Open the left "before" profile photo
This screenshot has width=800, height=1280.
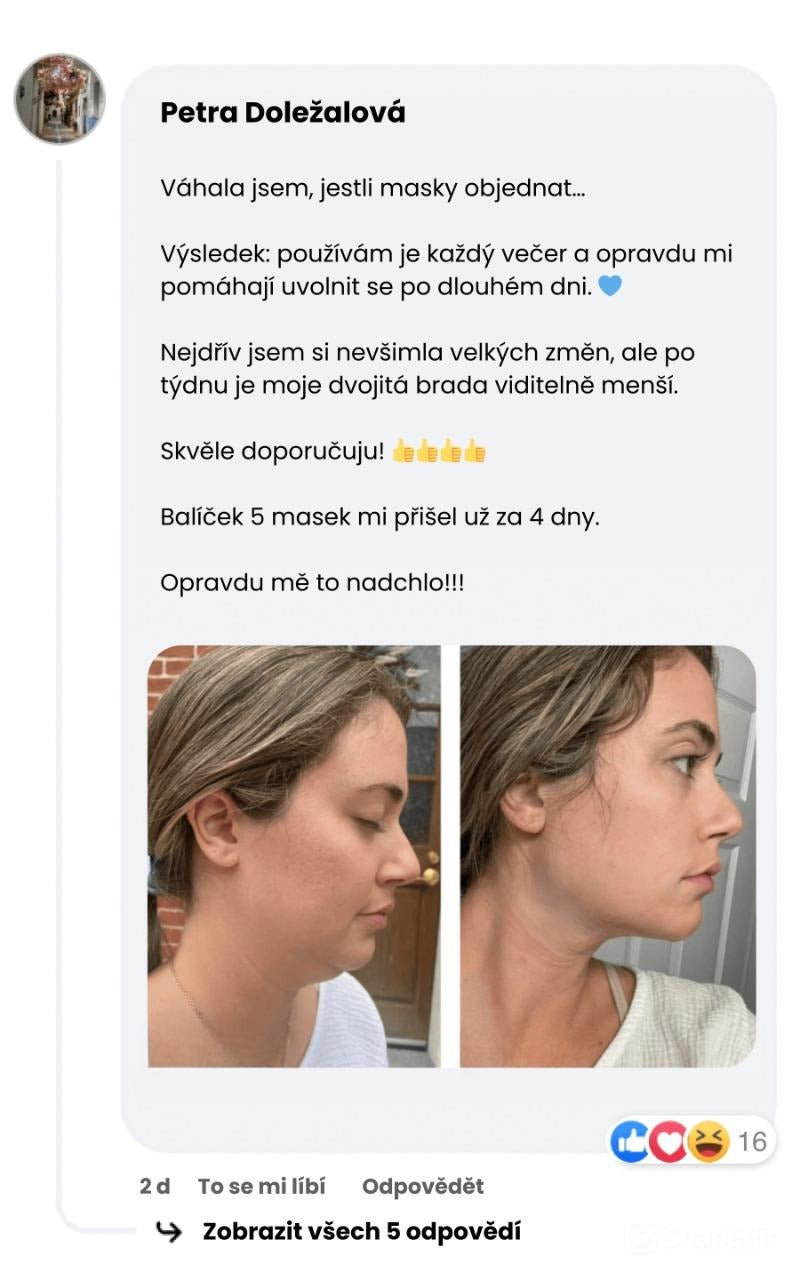click(x=294, y=856)
